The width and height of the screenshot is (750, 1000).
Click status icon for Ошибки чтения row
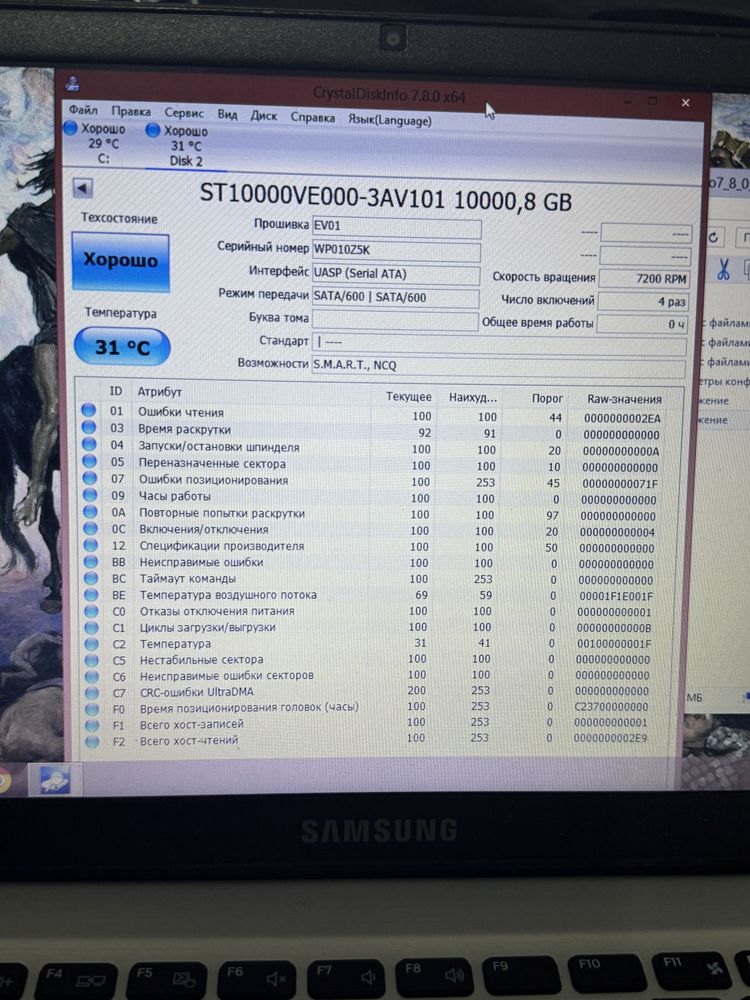click(x=89, y=410)
